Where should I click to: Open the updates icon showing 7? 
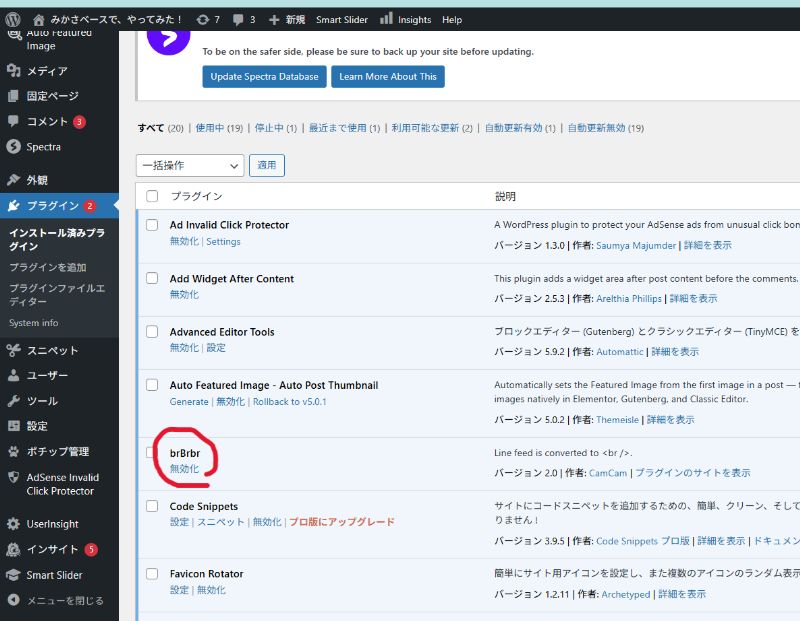tap(203, 19)
